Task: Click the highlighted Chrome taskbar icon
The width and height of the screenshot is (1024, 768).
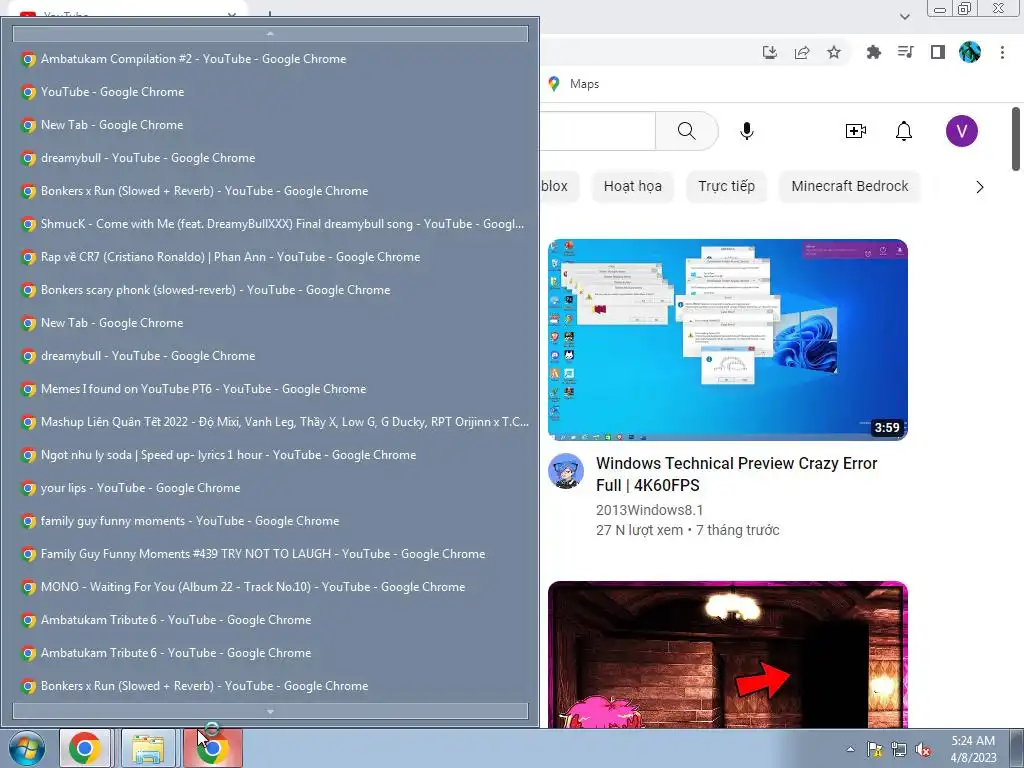Action: [x=212, y=748]
